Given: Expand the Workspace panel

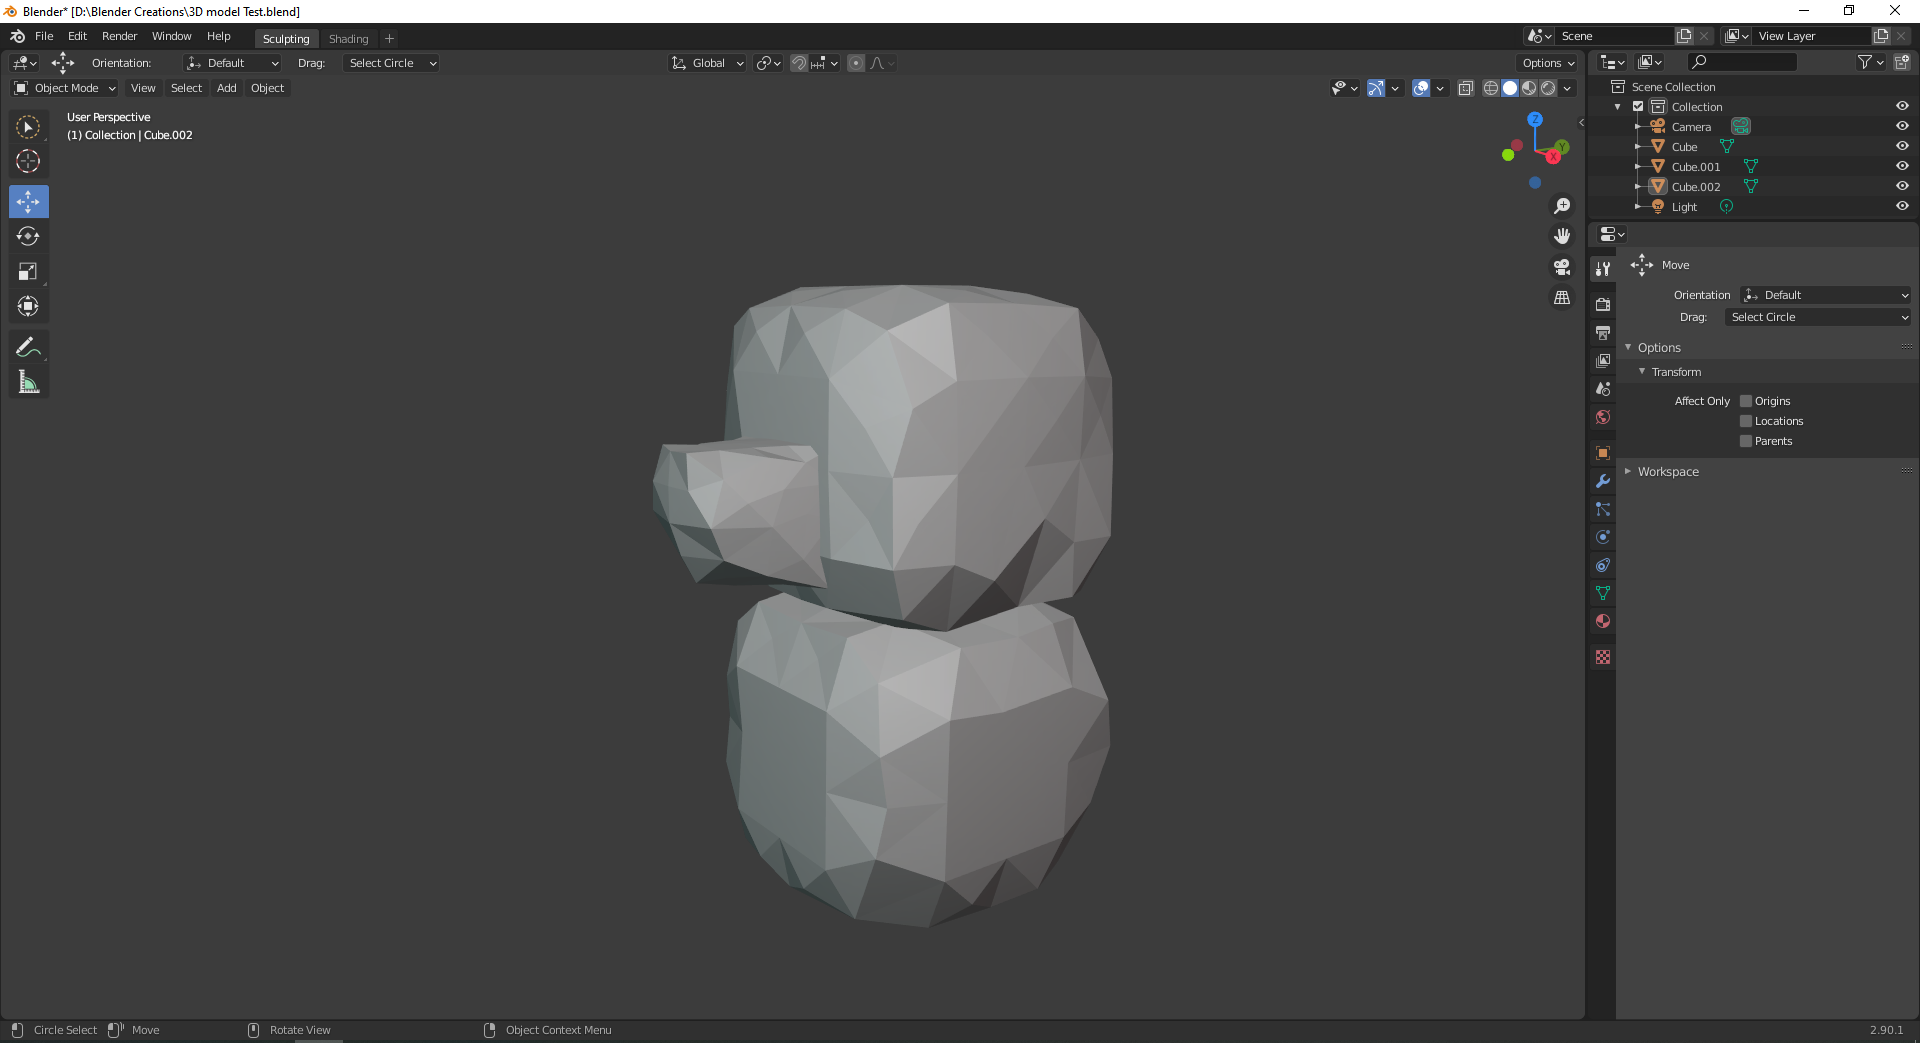Looking at the screenshot, I should pos(1667,472).
